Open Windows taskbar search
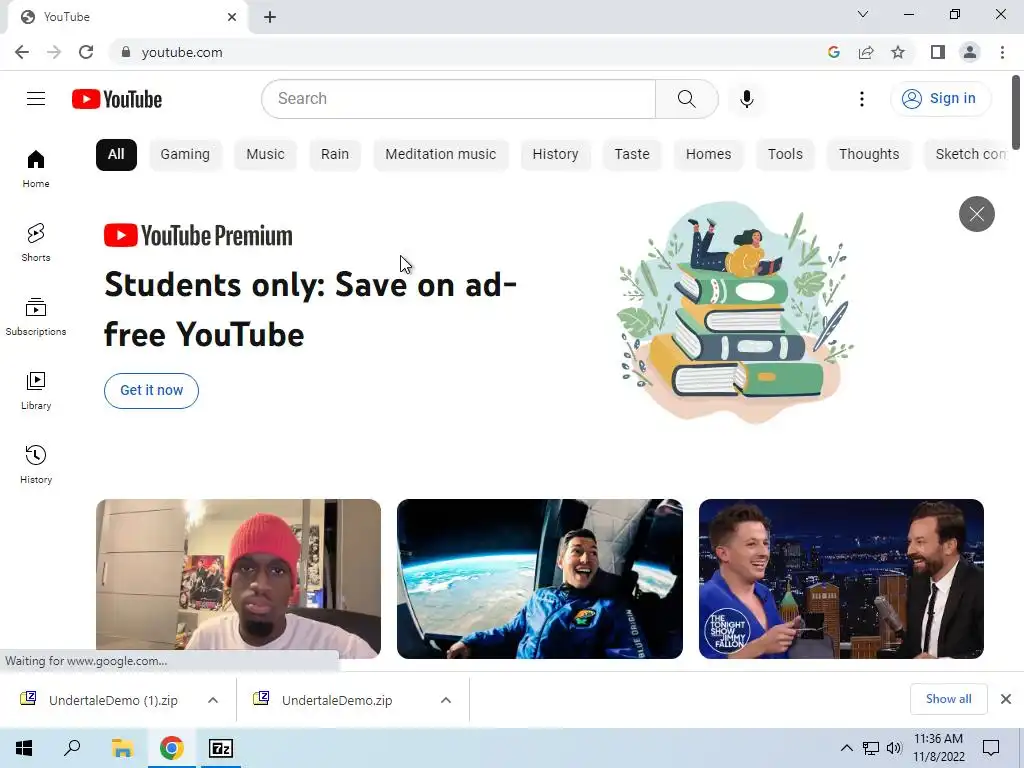1024x768 pixels. [x=72, y=748]
